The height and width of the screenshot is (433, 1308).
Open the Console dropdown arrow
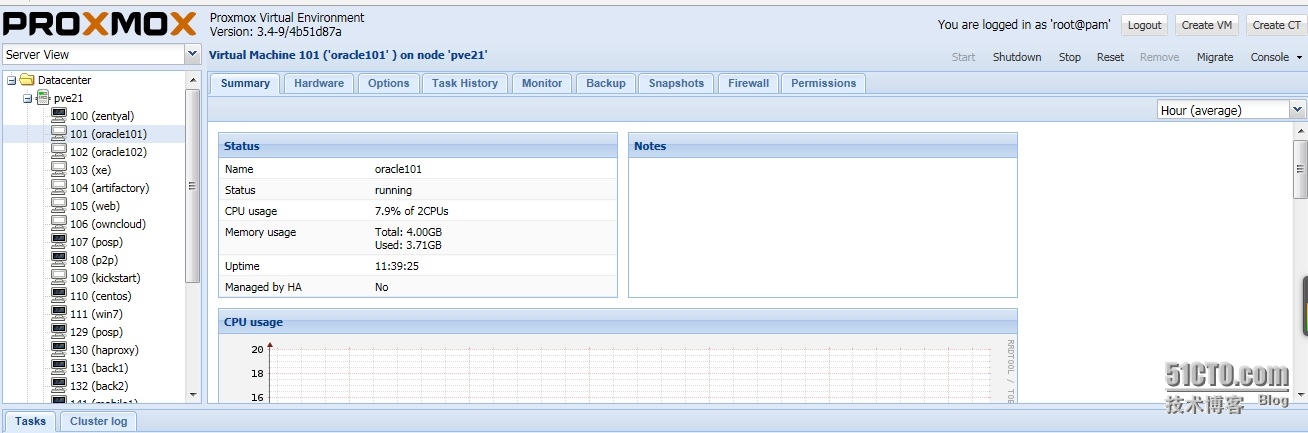tap(1300, 57)
